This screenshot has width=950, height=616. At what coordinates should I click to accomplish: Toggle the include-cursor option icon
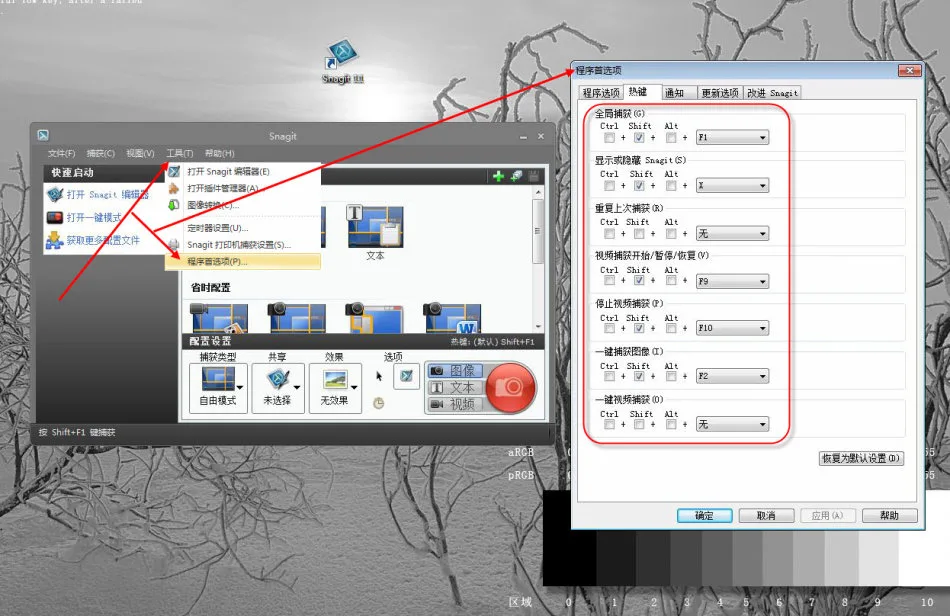379,376
